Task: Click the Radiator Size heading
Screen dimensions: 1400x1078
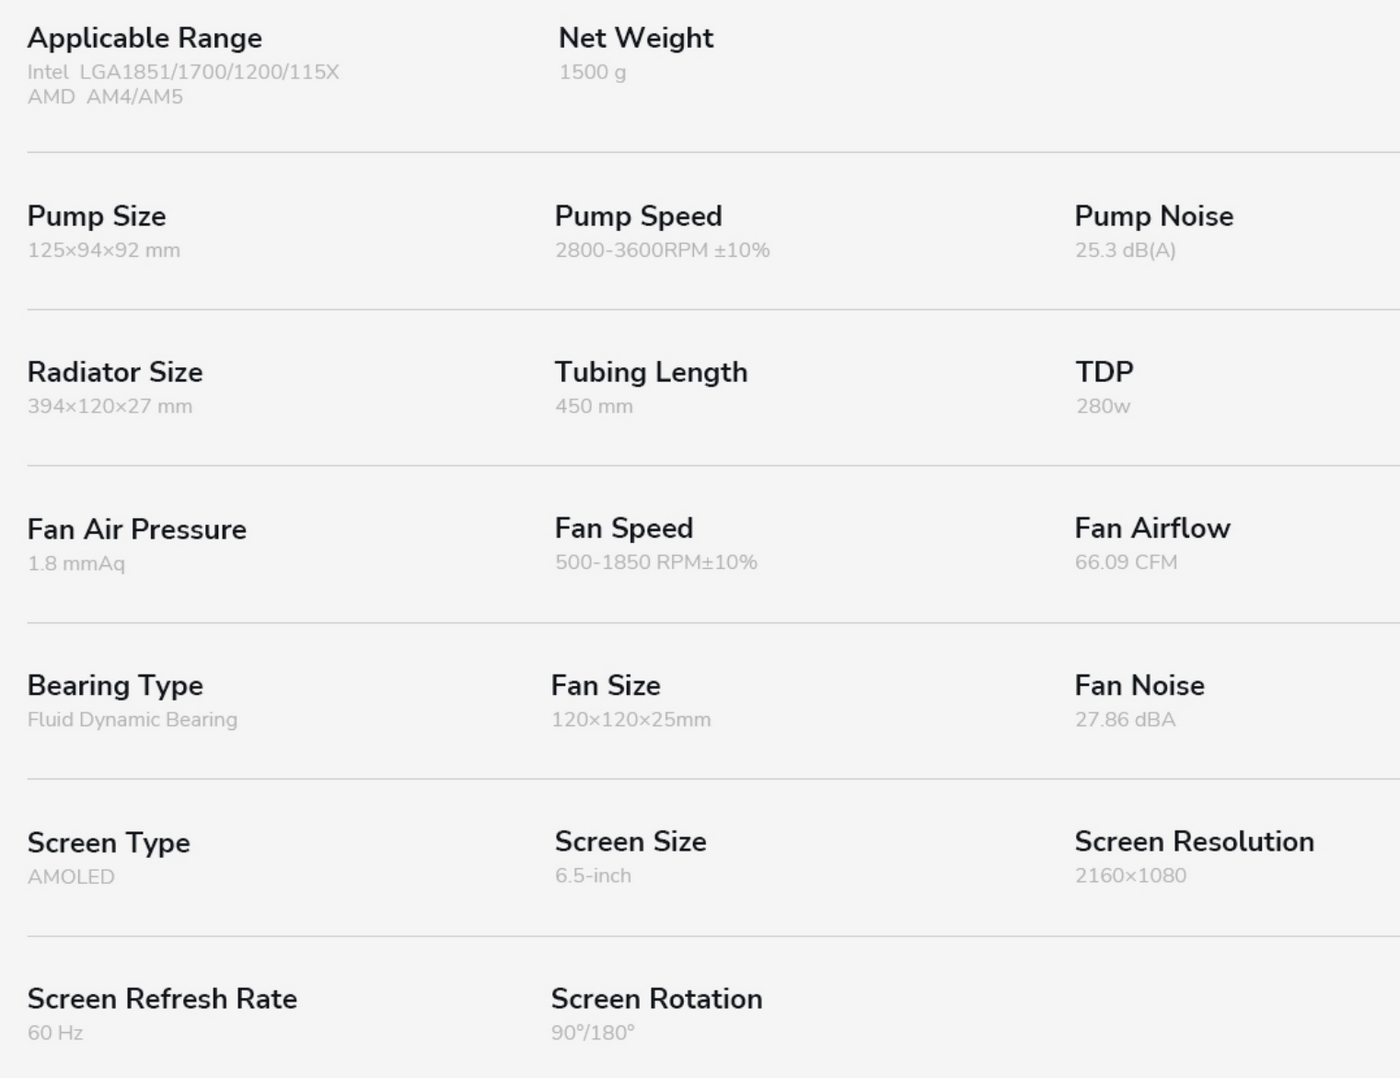Action: 115,372
